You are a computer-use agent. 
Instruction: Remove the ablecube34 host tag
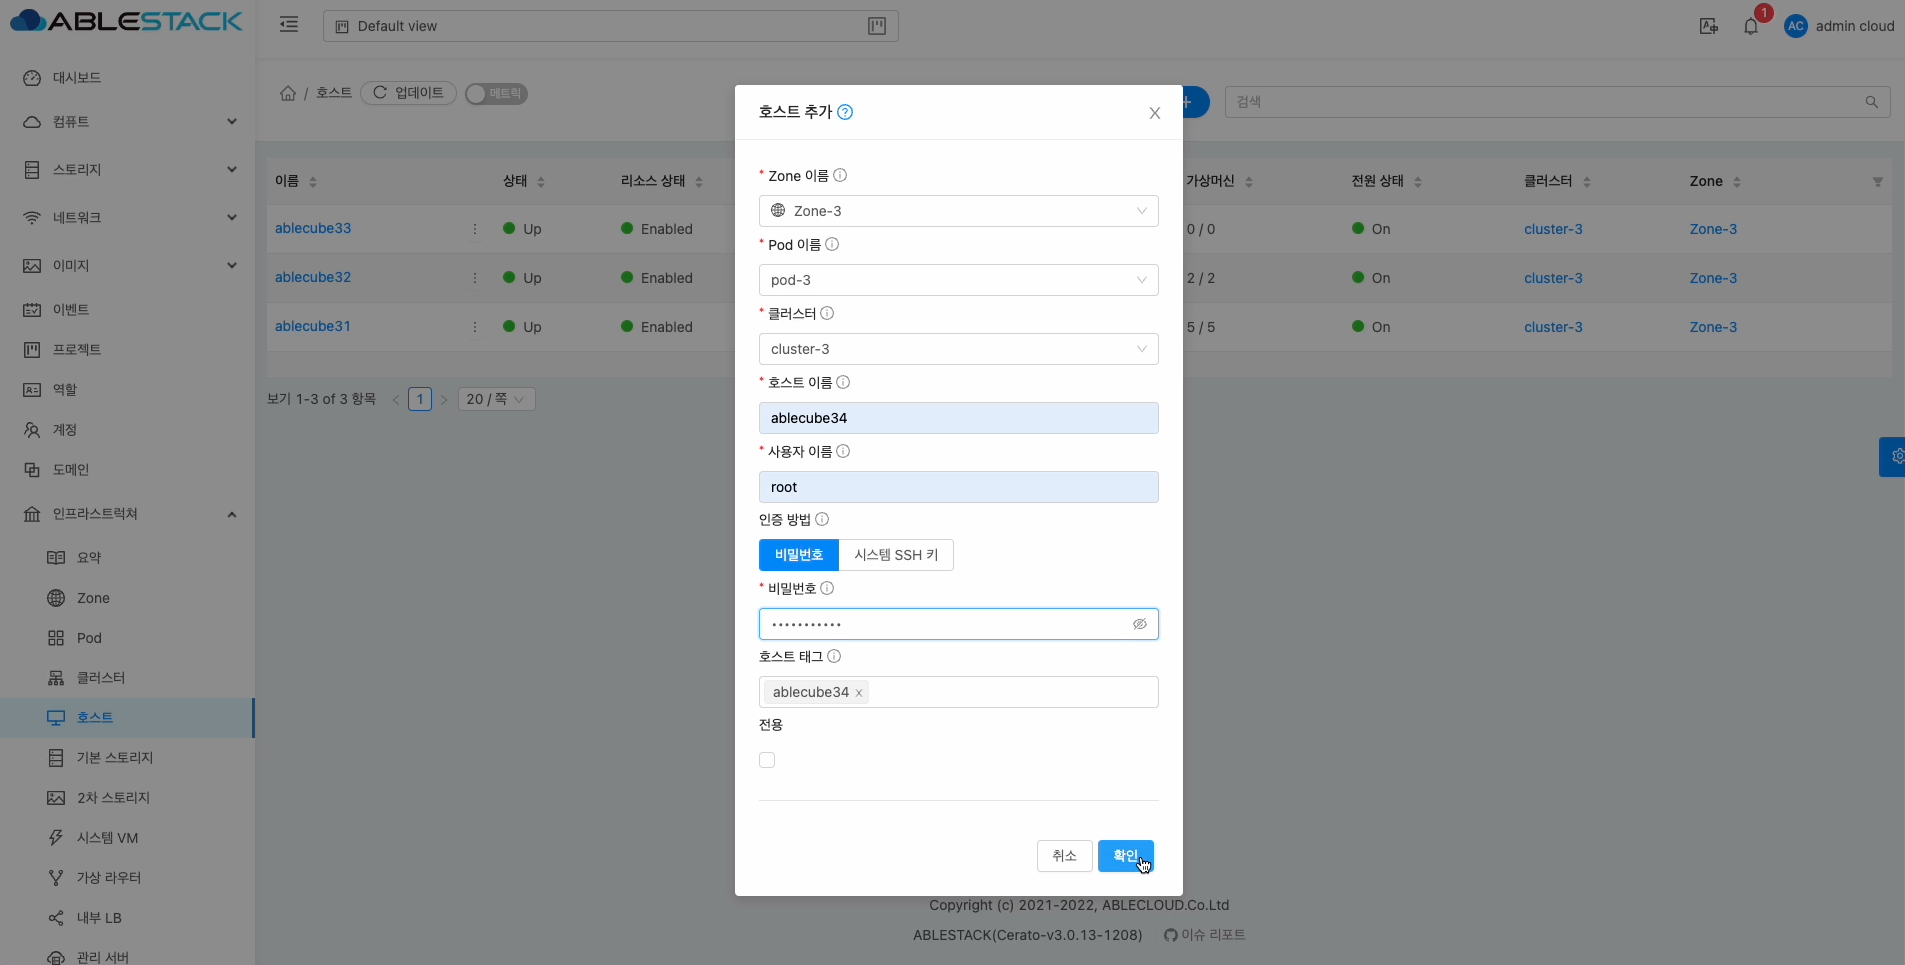click(859, 693)
